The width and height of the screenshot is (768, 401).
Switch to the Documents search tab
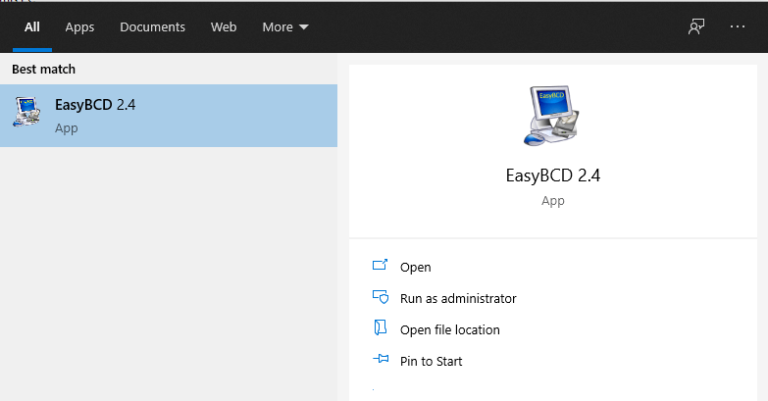click(x=152, y=27)
